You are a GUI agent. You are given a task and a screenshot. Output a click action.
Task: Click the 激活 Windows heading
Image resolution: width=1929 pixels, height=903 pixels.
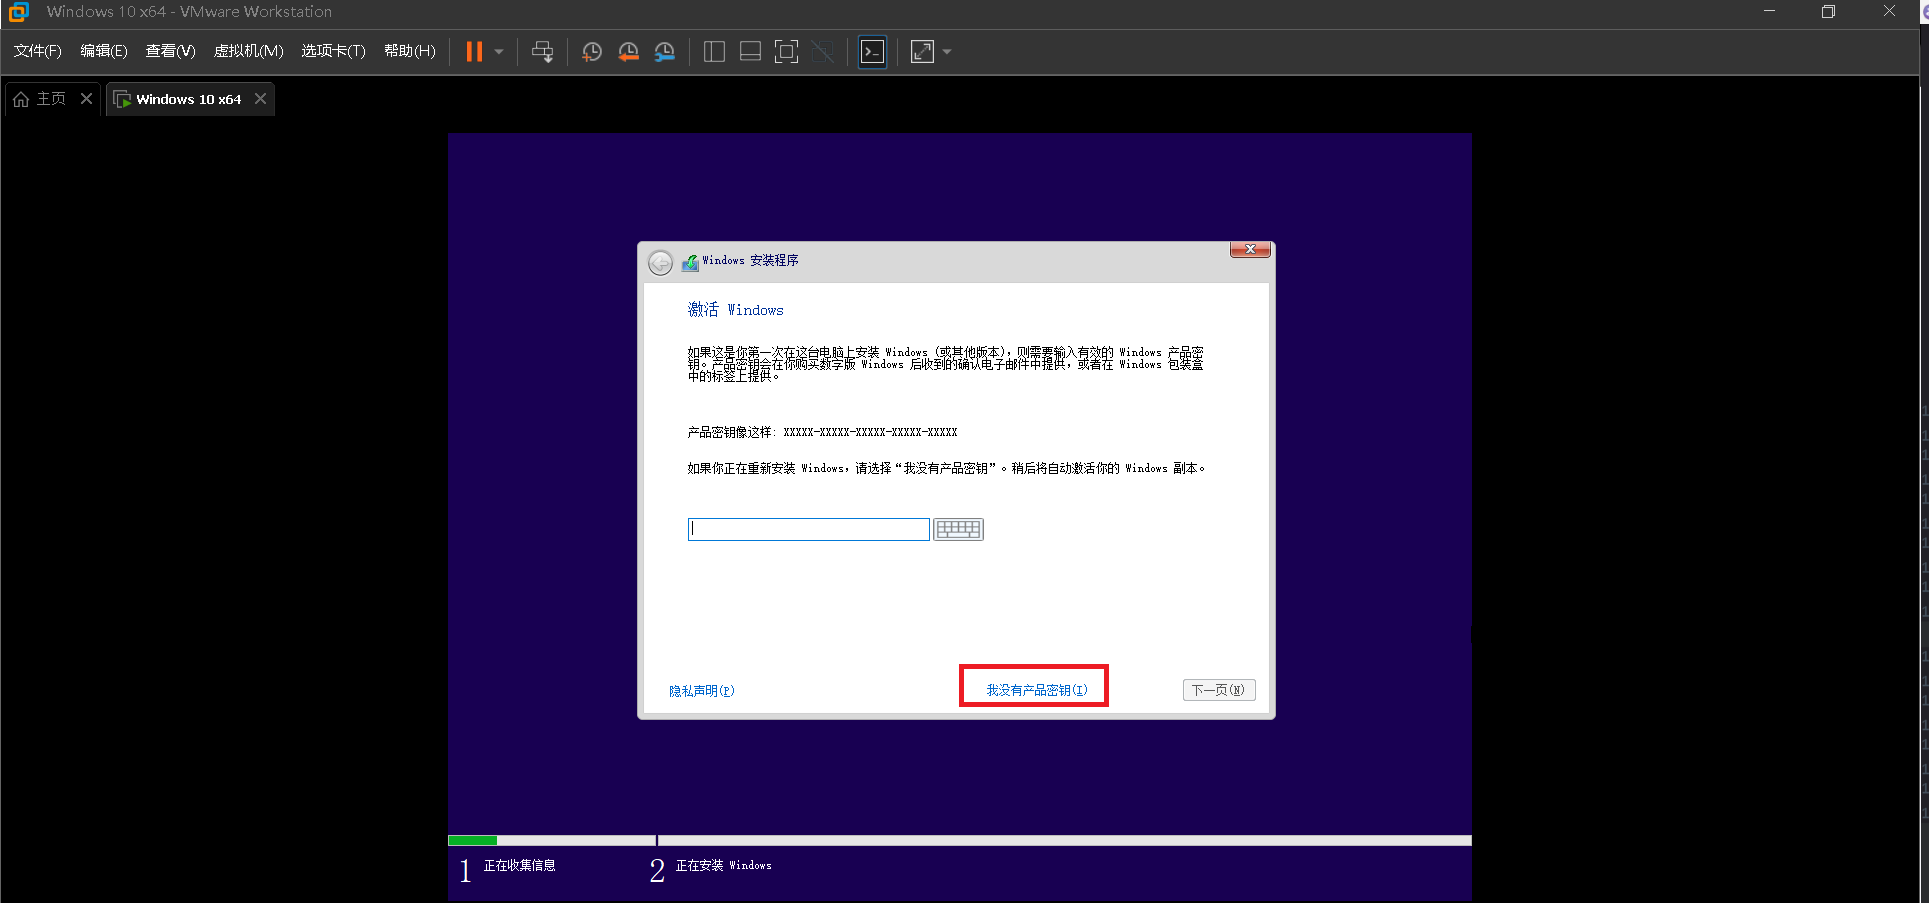point(735,310)
